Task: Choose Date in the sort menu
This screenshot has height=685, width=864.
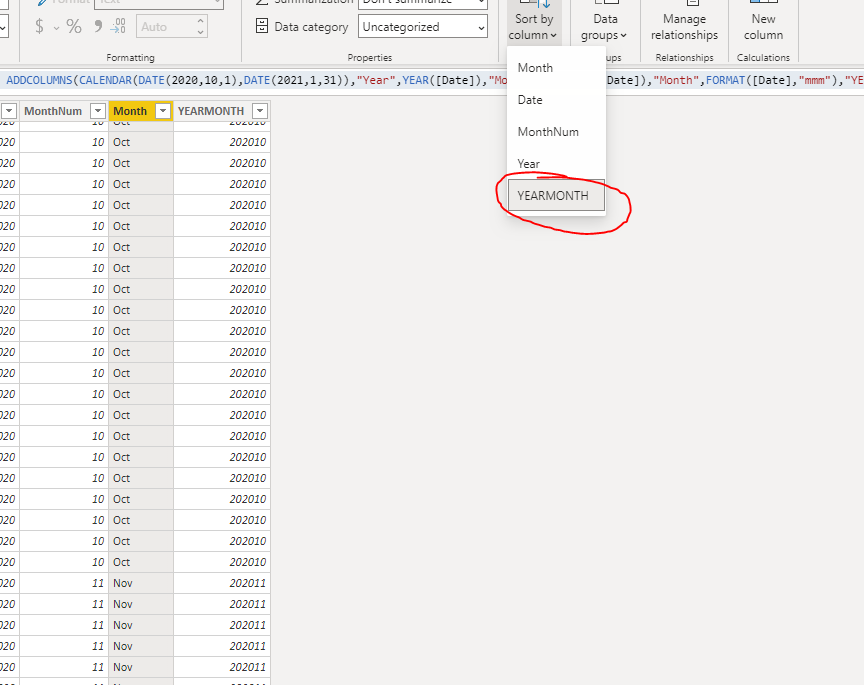Action: click(556, 100)
